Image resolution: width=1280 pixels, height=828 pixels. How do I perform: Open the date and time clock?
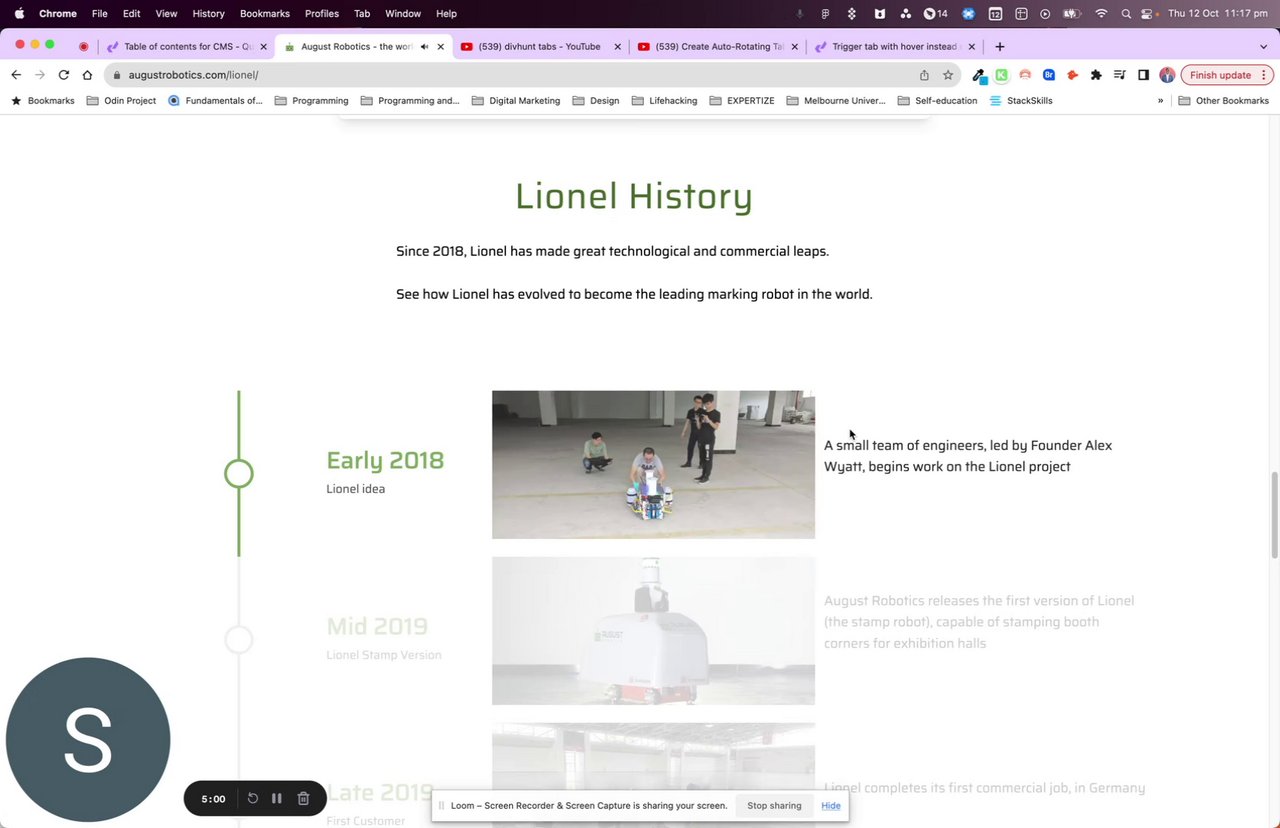coord(1218,14)
